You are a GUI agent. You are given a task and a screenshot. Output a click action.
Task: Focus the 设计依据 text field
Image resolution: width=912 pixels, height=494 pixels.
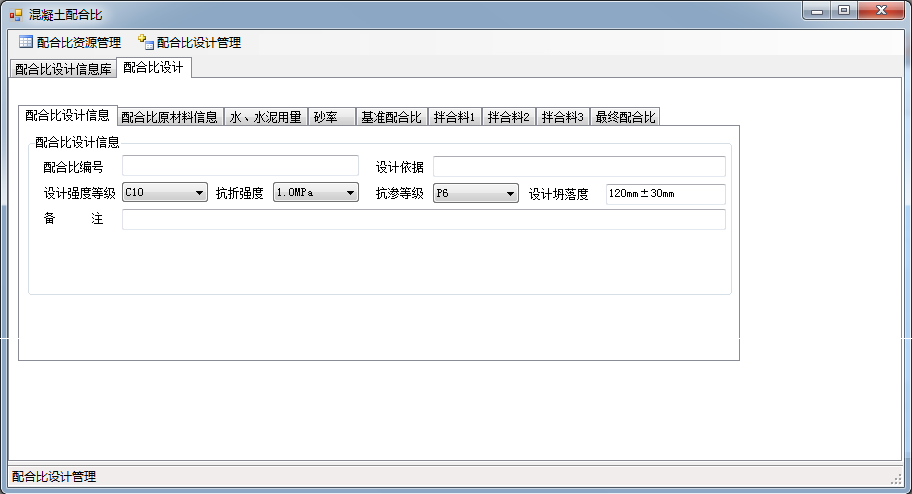point(579,166)
